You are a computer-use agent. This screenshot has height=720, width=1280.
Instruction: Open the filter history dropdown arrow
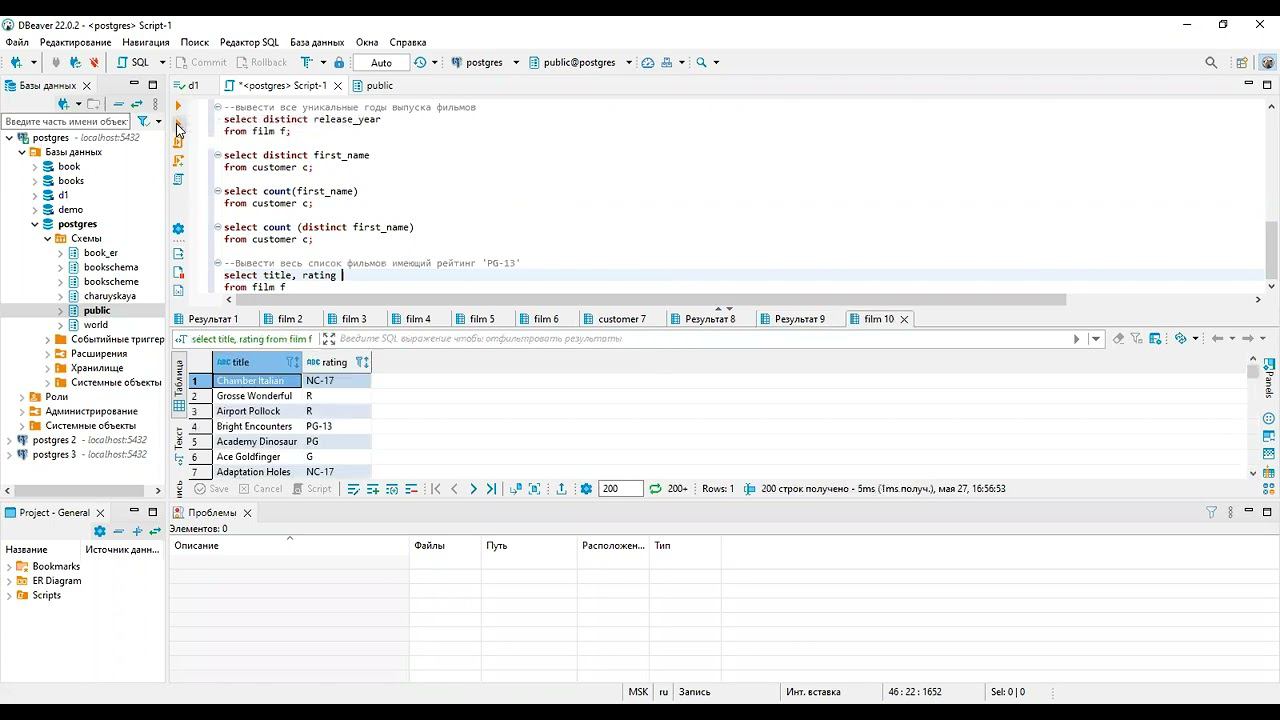1097,339
